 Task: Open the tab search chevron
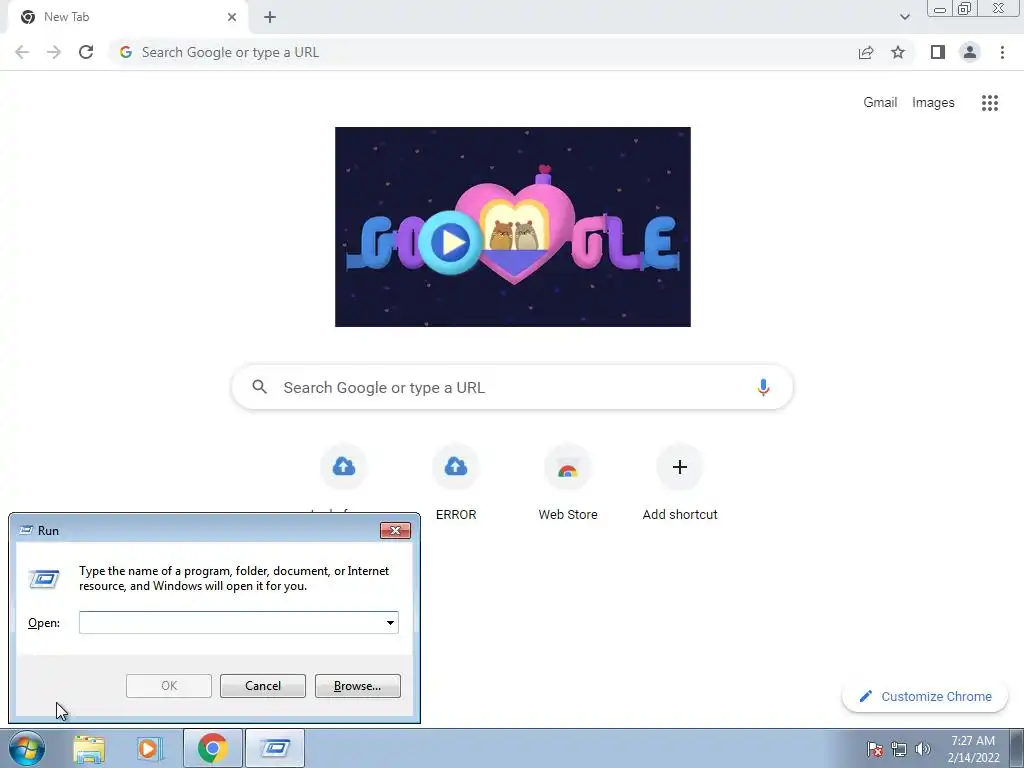click(904, 17)
